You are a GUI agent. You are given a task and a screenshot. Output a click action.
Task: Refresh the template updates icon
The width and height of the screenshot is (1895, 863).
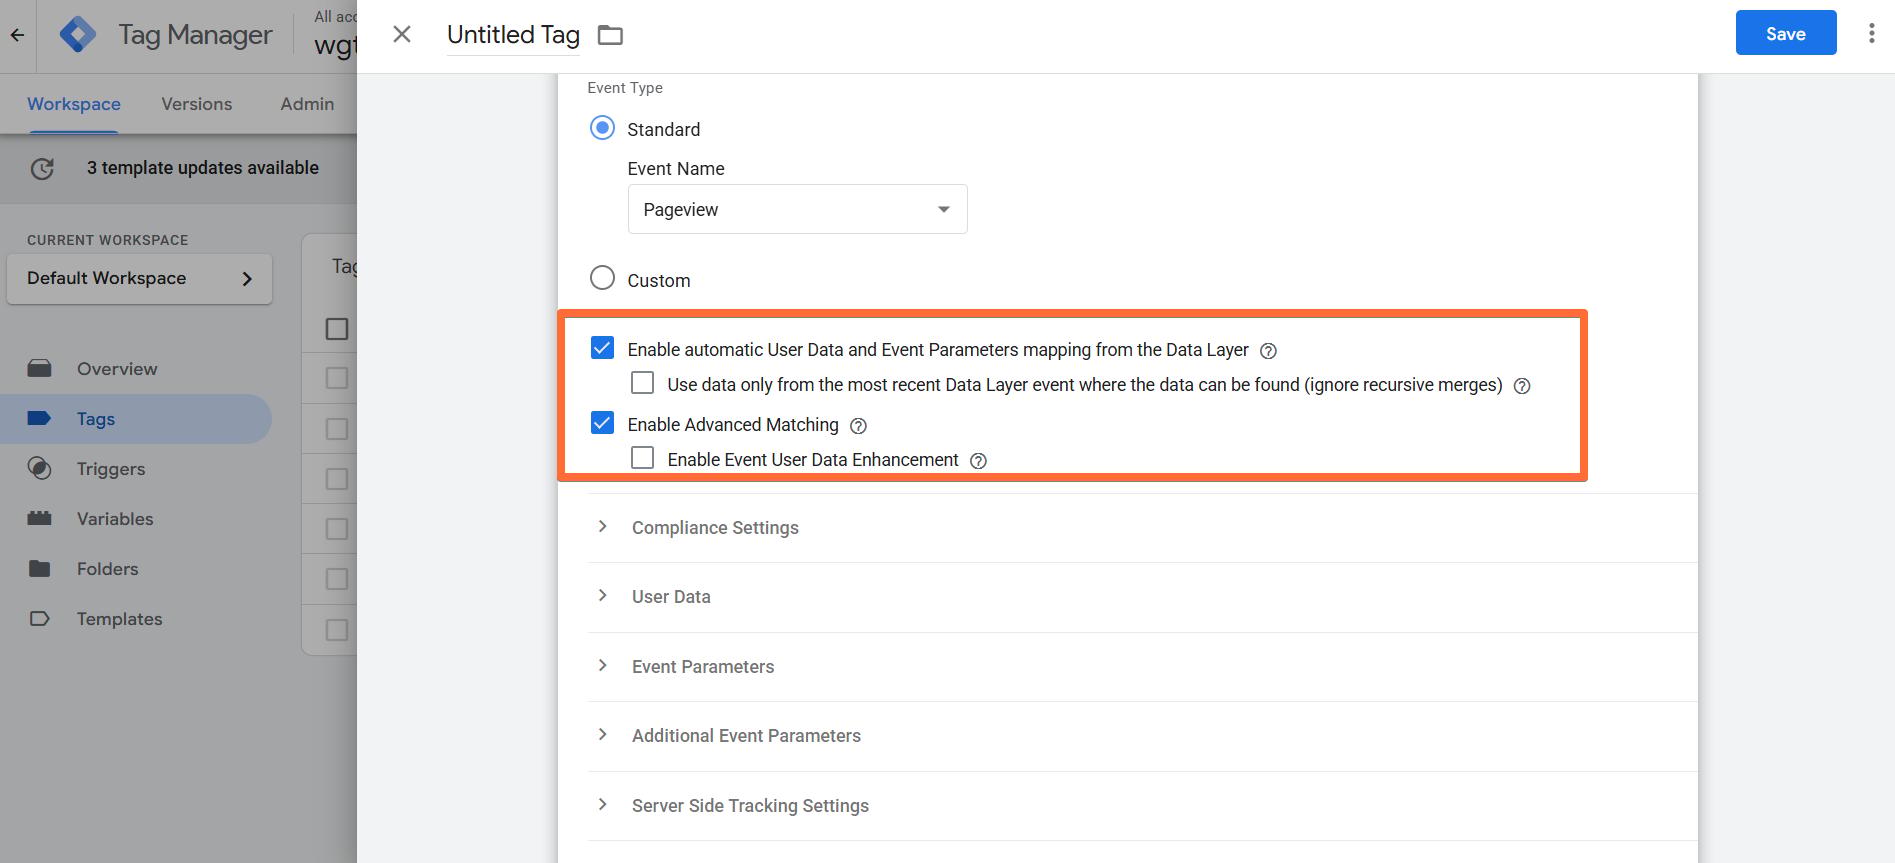(42, 169)
